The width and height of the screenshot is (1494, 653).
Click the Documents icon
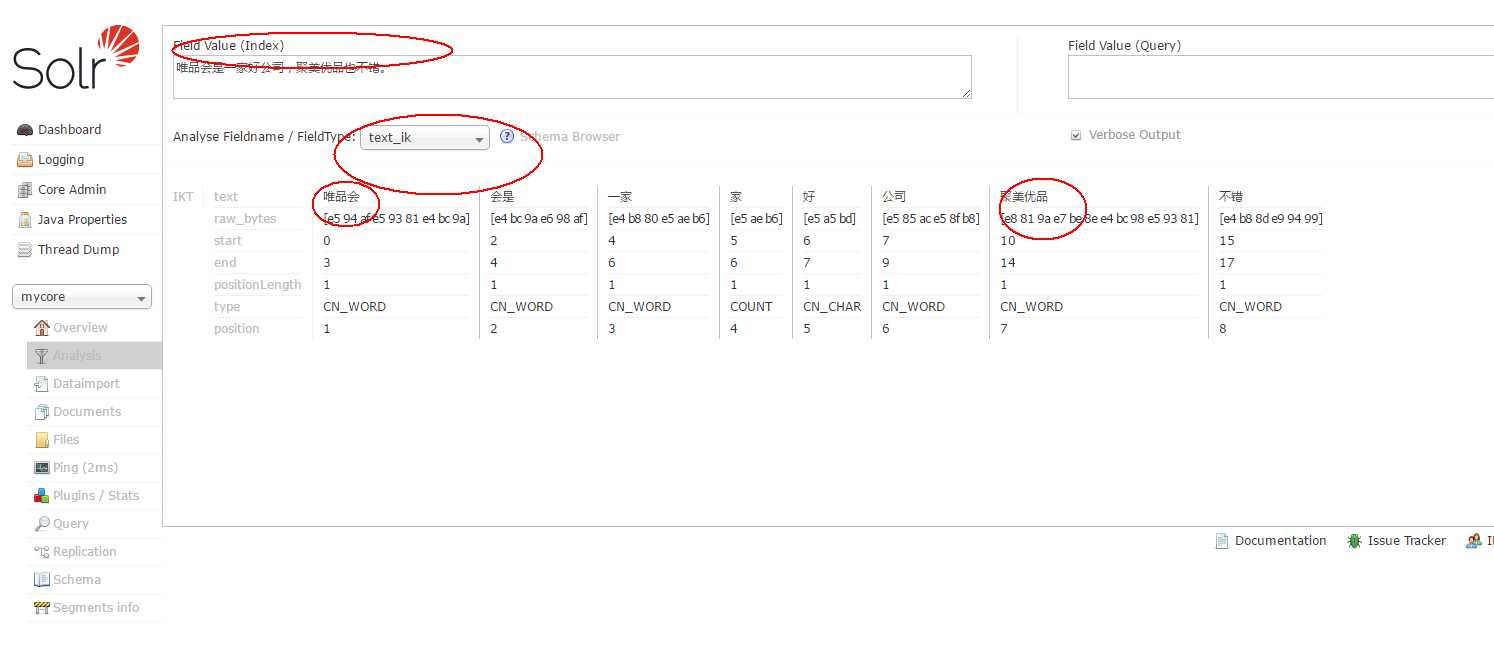41,412
